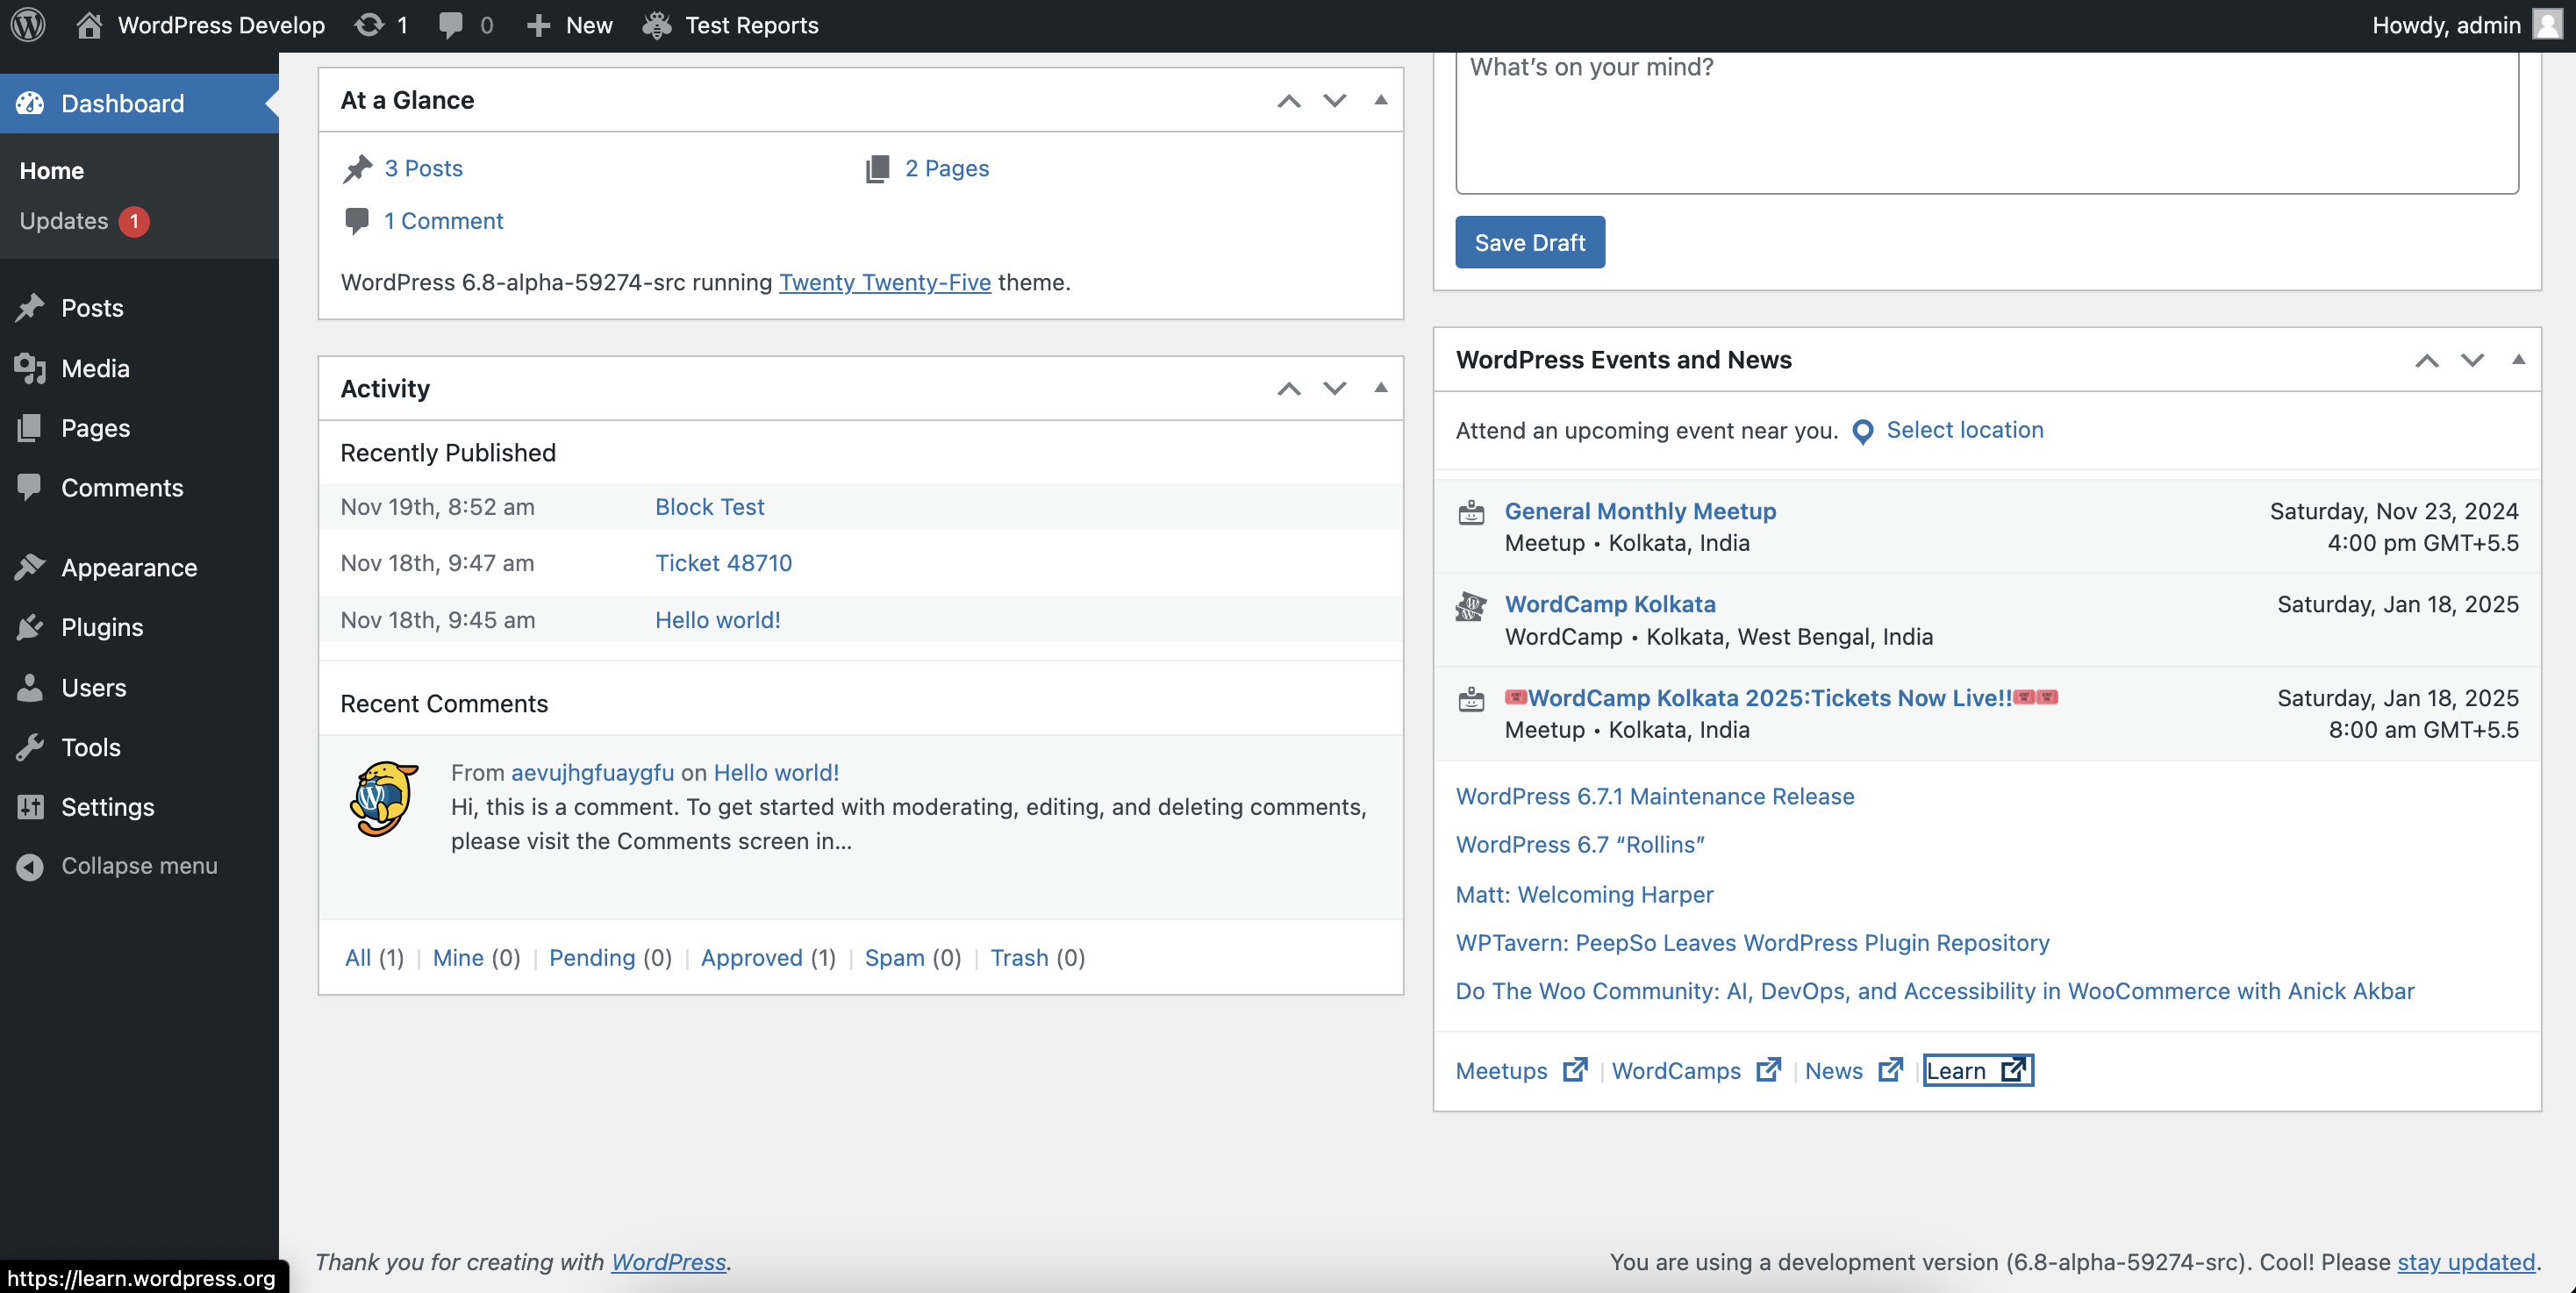Click the Wapuu avatar in Recent Comments
The width and height of the screenshot is (2576, 1293).
[384, 798]
